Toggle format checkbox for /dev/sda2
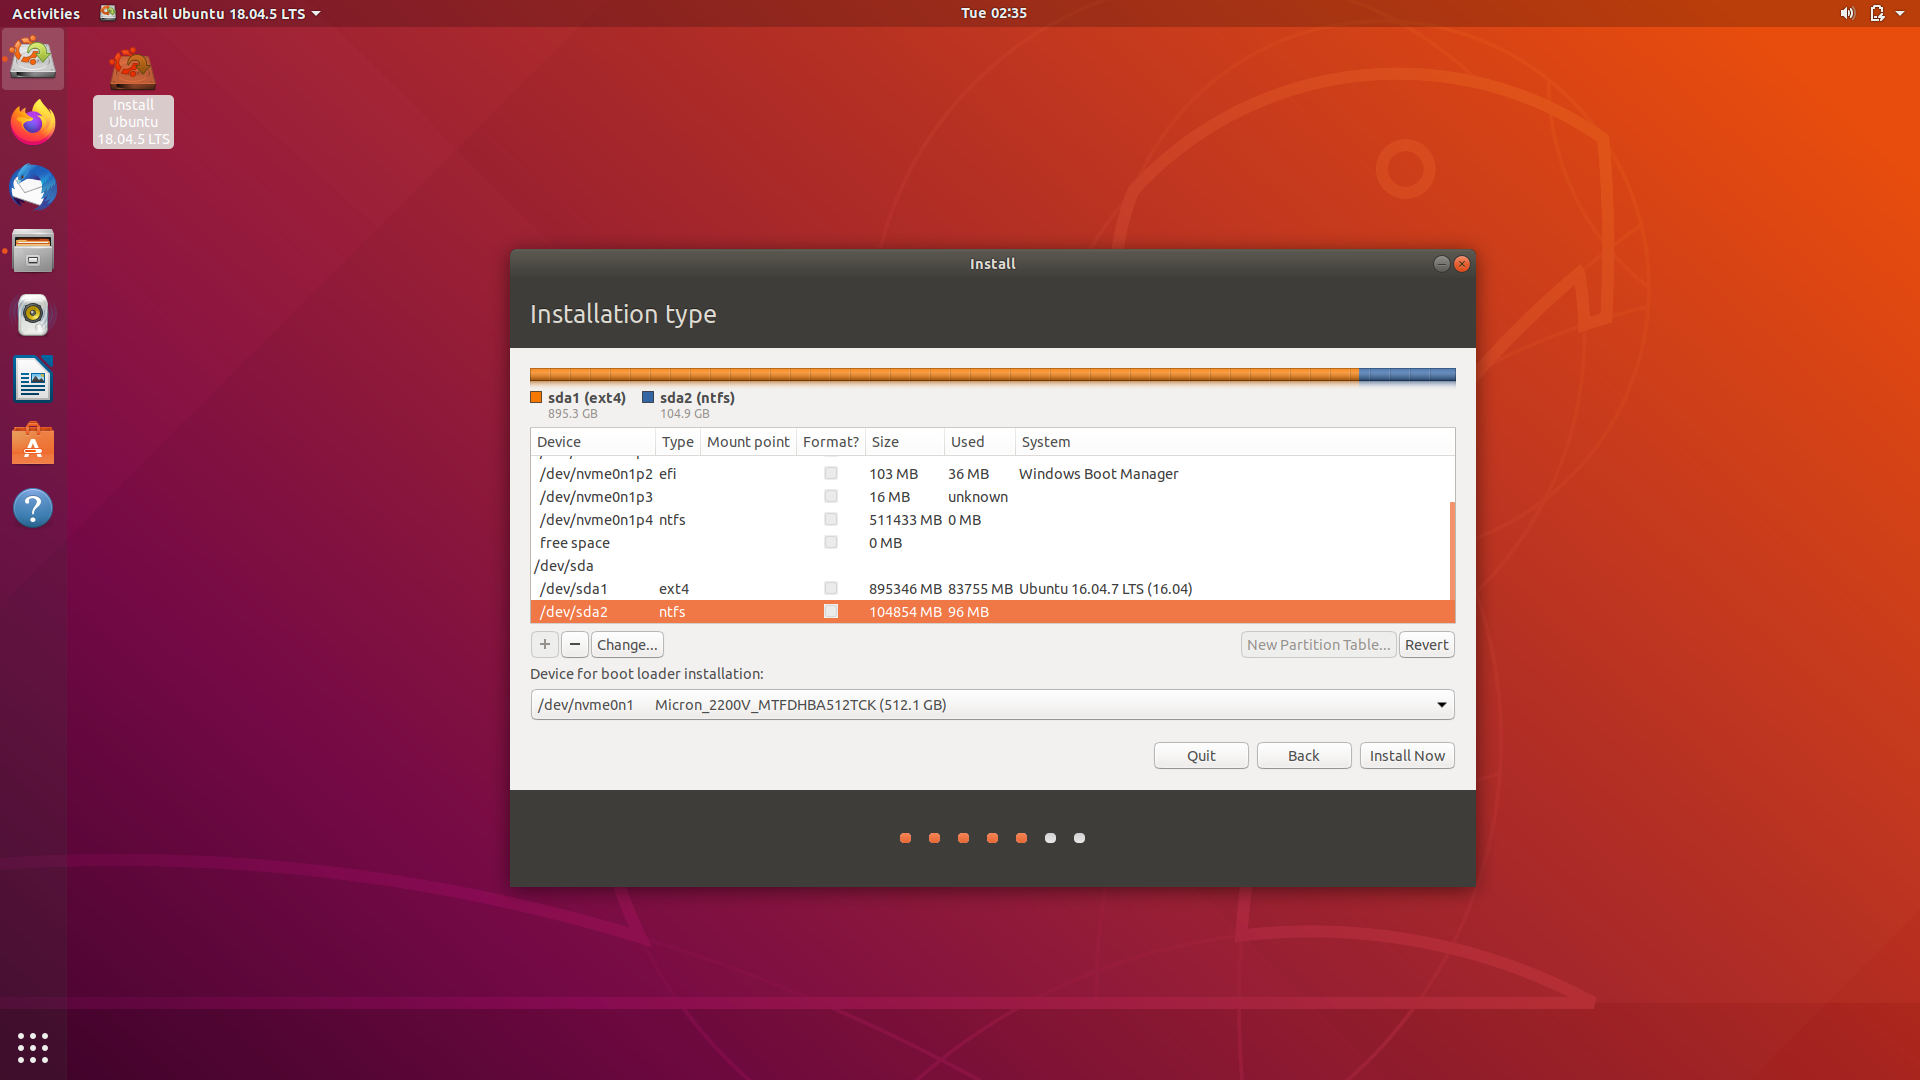 pos(830,612)
